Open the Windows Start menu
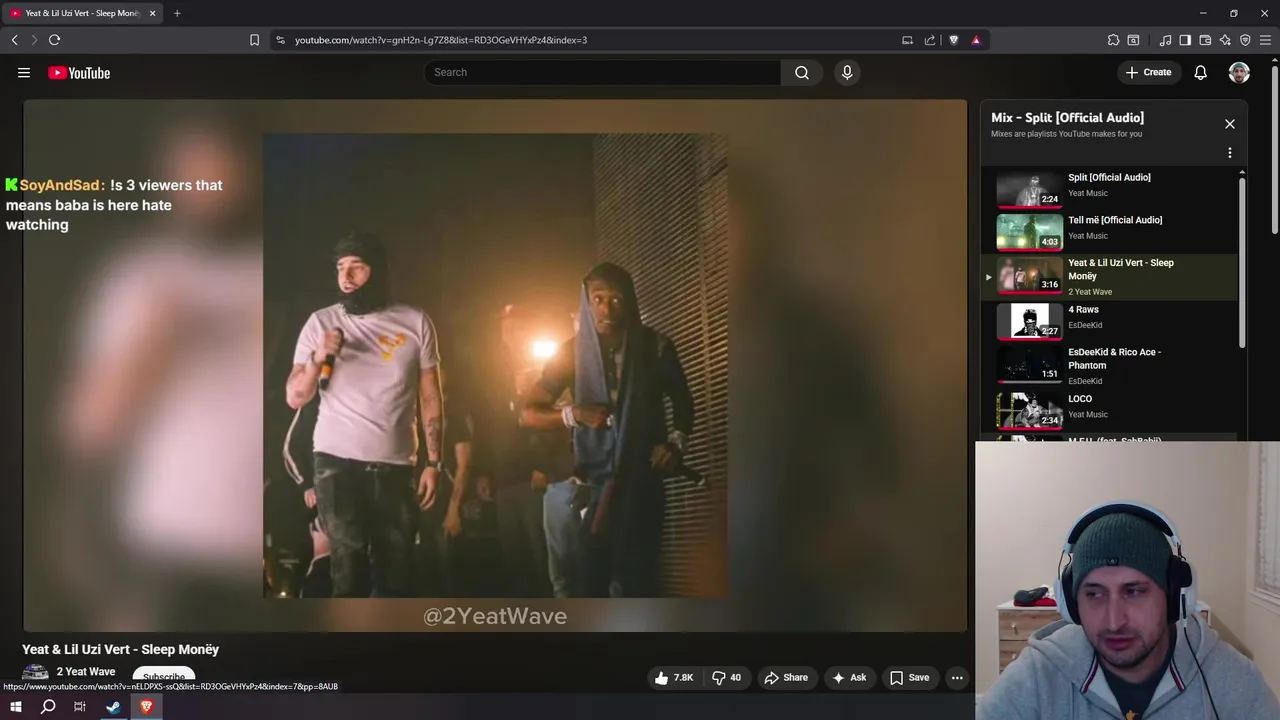 (15, 707)
